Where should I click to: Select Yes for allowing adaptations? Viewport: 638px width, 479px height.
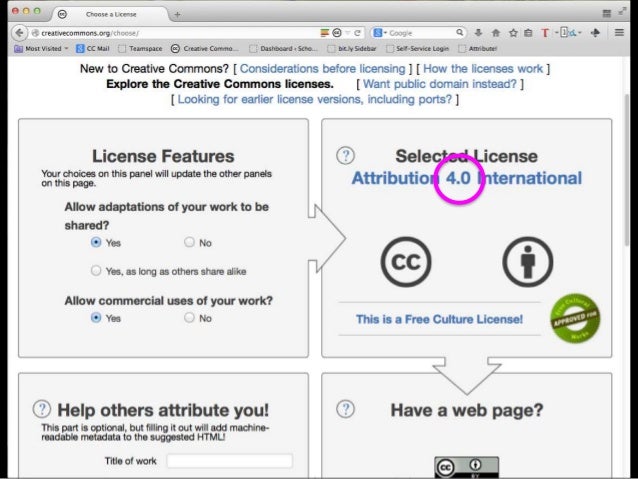96,242
